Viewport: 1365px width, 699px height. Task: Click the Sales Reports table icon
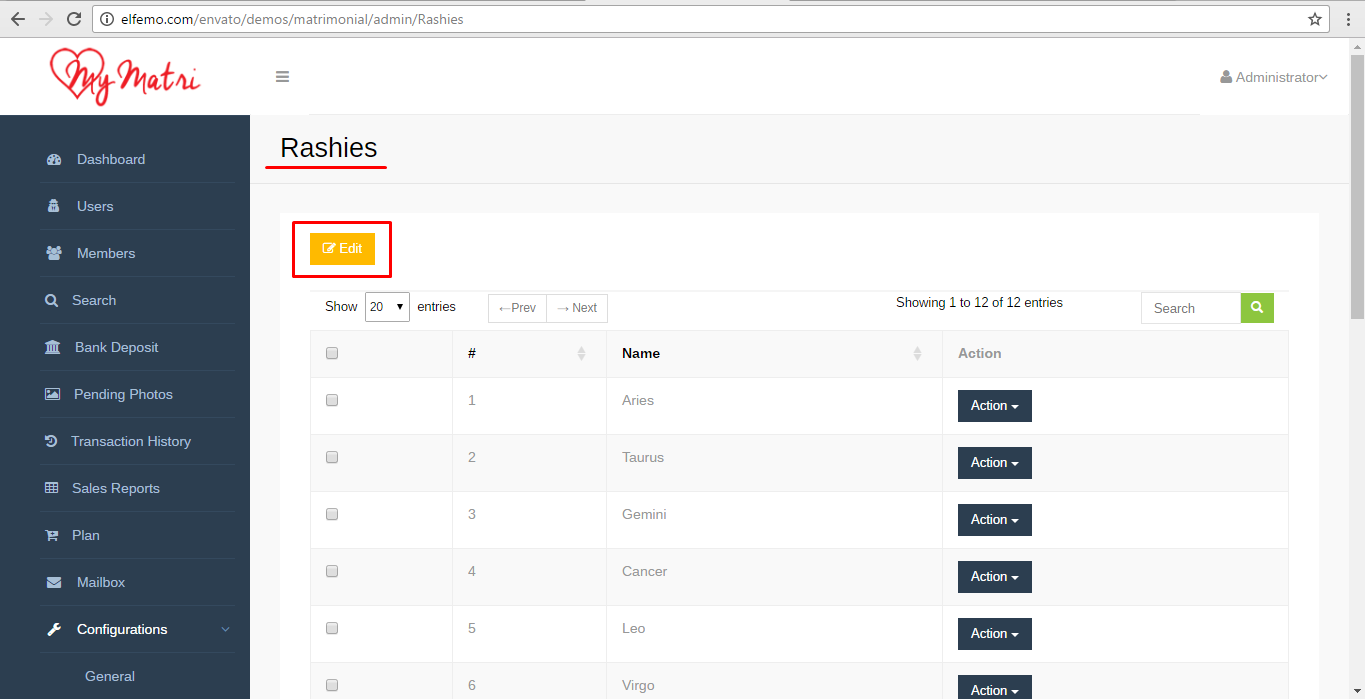pos(52,489)
